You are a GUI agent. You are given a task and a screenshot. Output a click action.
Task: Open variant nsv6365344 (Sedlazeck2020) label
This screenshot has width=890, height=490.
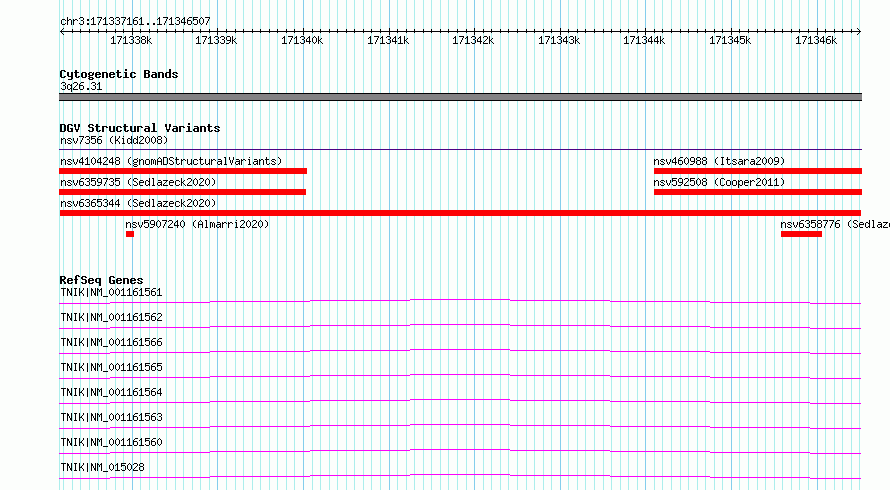pyautogui.click(x=138, y=203)
